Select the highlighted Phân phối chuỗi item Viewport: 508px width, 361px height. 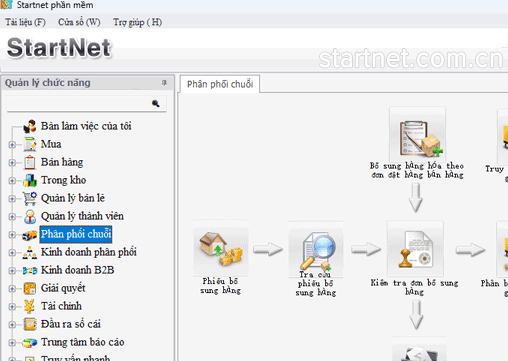pyautogui.click(x=76, y=234)
